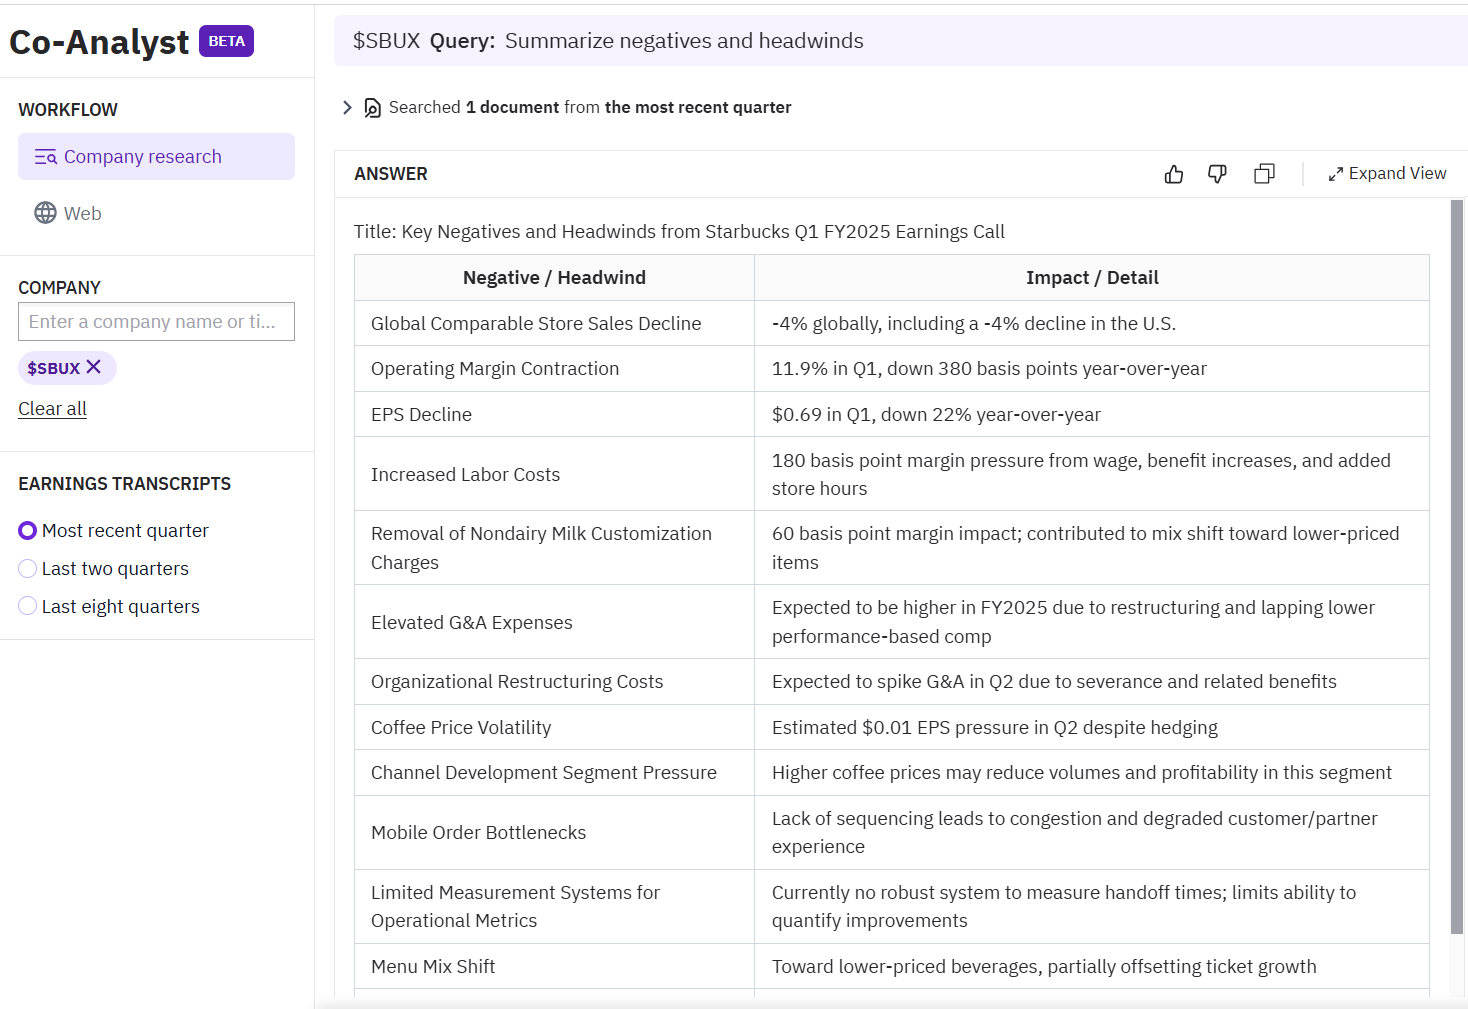Select Most recent quarter radio button

[28, 531]
